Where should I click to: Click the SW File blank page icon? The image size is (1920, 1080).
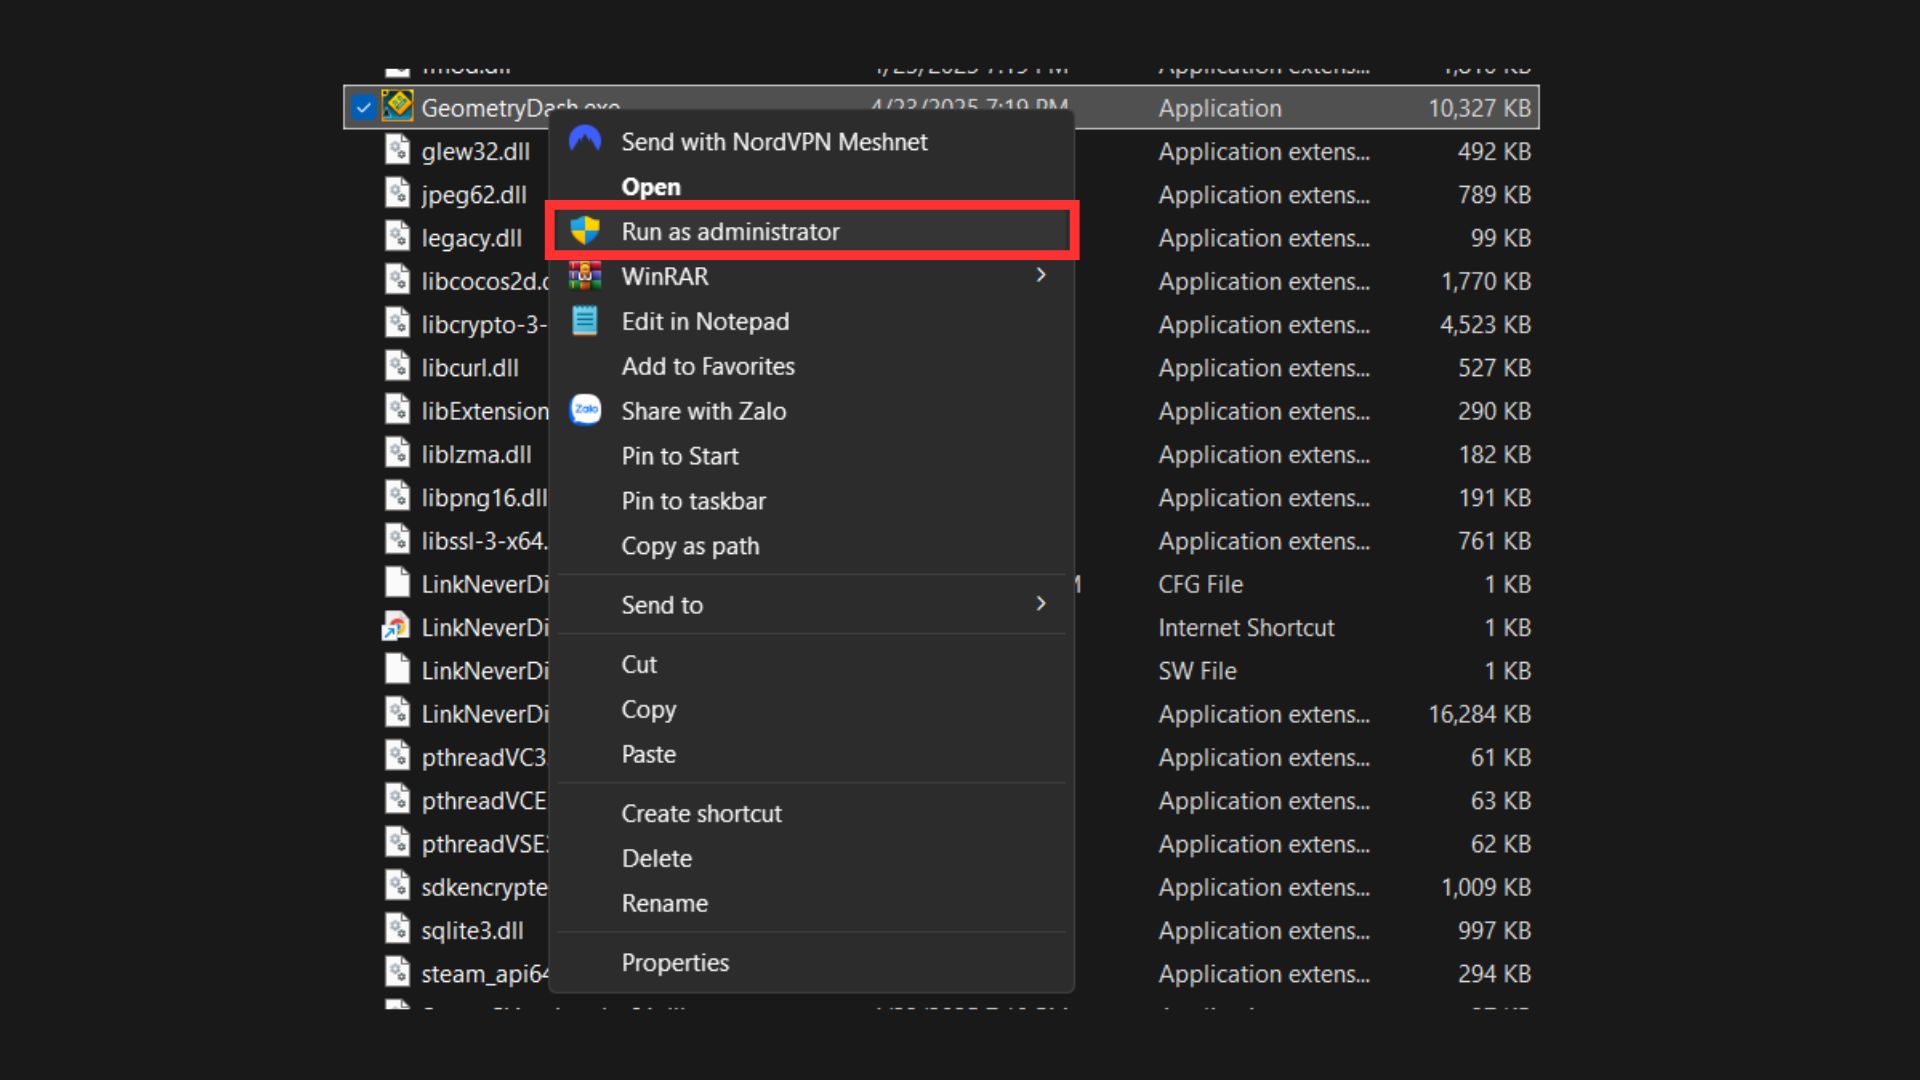coord(397,669)
